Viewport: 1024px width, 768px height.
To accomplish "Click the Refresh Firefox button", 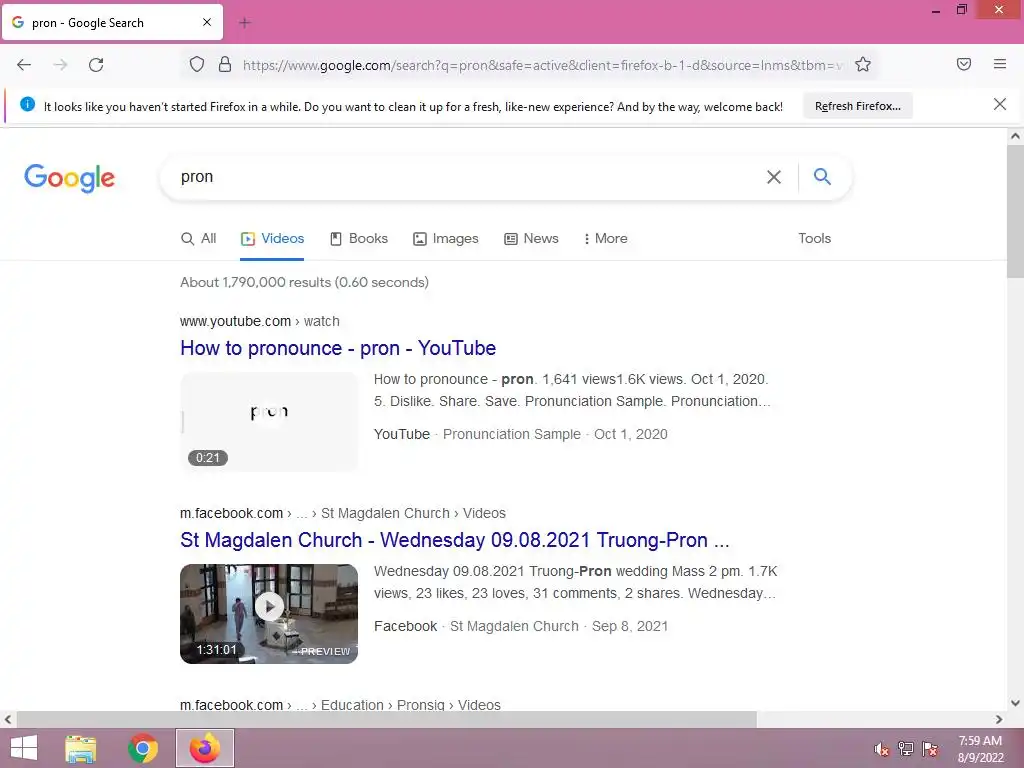I will click(857, 106).
